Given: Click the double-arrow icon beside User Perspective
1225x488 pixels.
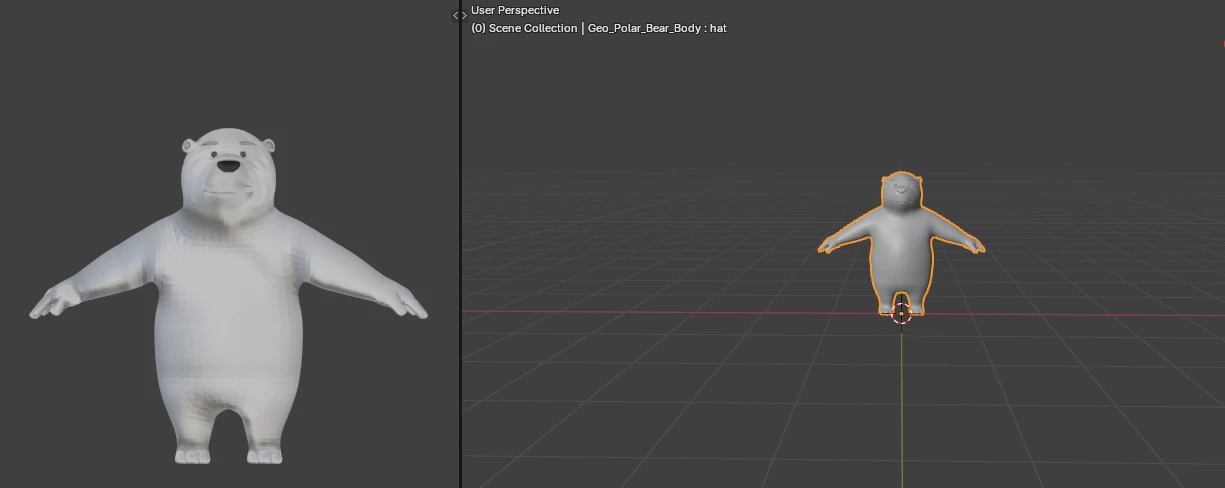Looking at the screenshot, I should (x=459, y=15).
